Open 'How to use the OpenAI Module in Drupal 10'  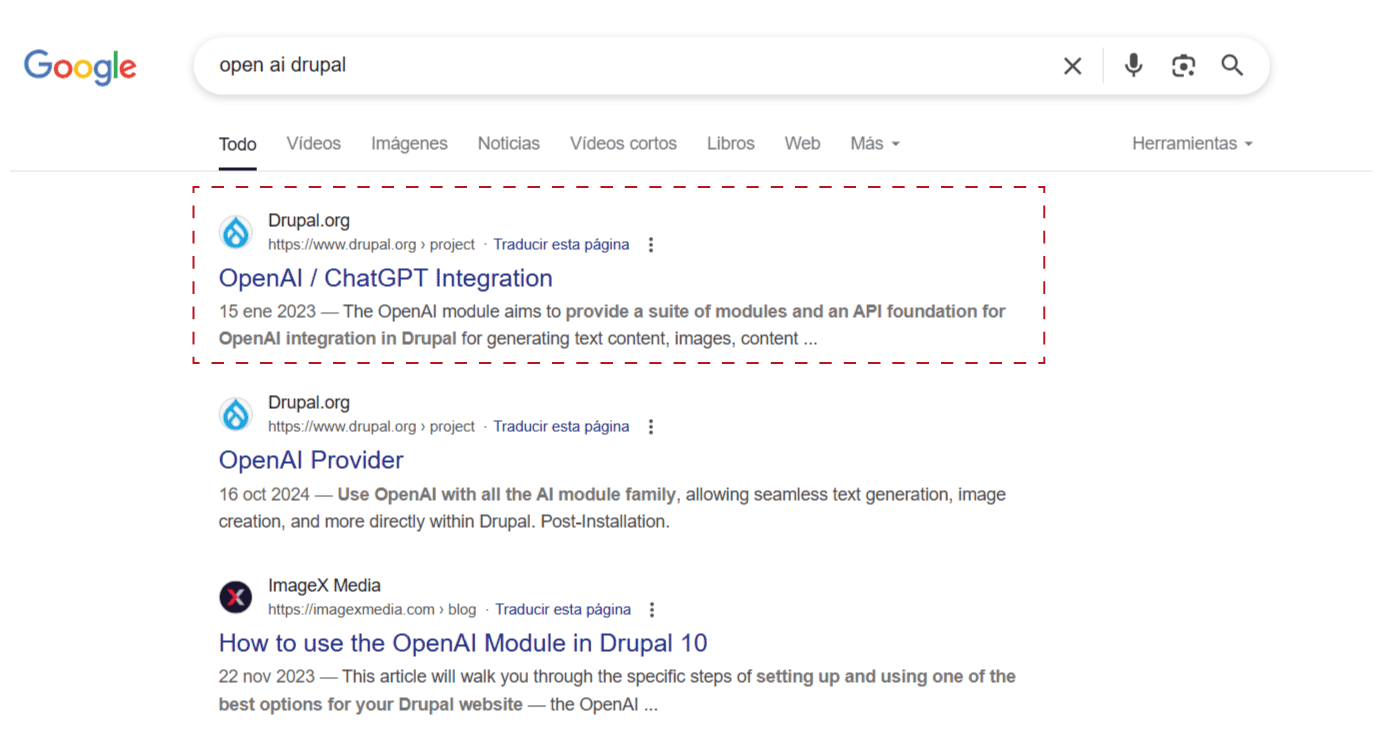tap(463, 643)
